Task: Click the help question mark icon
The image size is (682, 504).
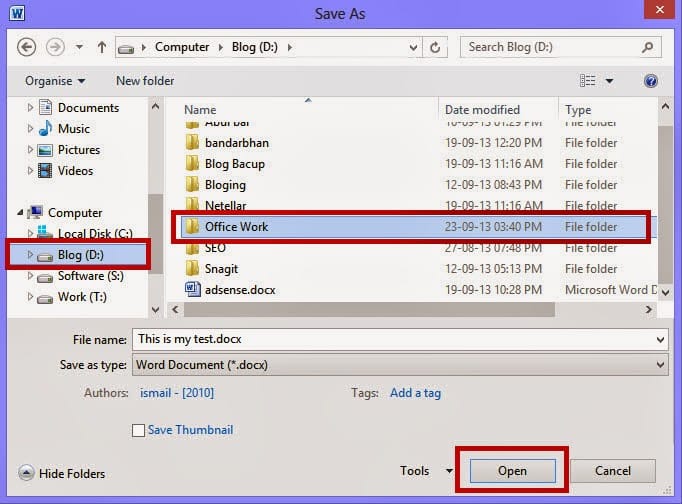Action: pyautogui.click(x=651, y=81)
